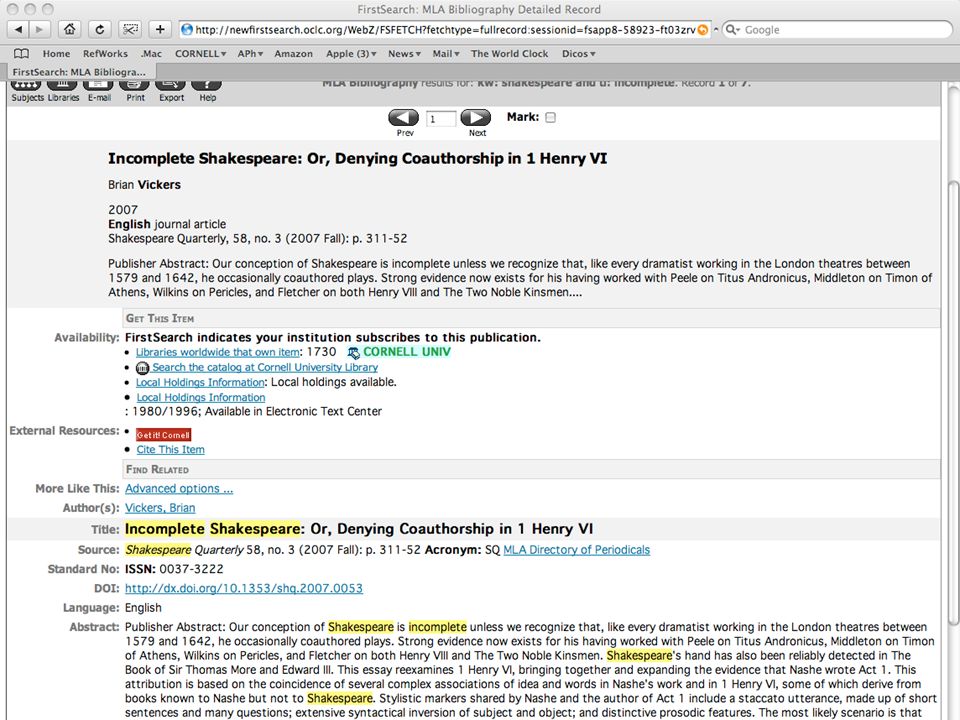
Task: Open the Amazon bookmark
Action: coord(293,54)
